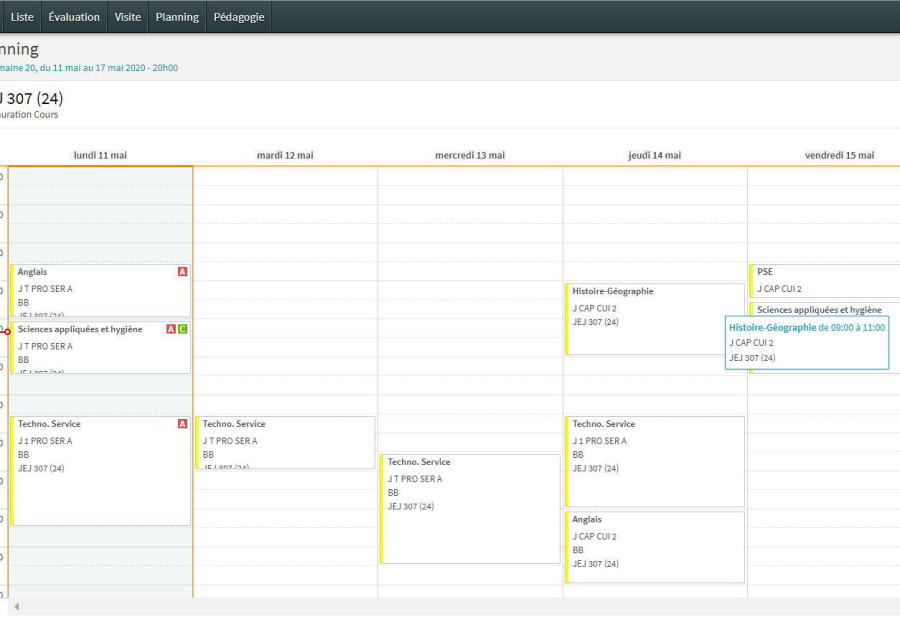
Task: Click the week 20 date range link
Action: click(90, 68)
